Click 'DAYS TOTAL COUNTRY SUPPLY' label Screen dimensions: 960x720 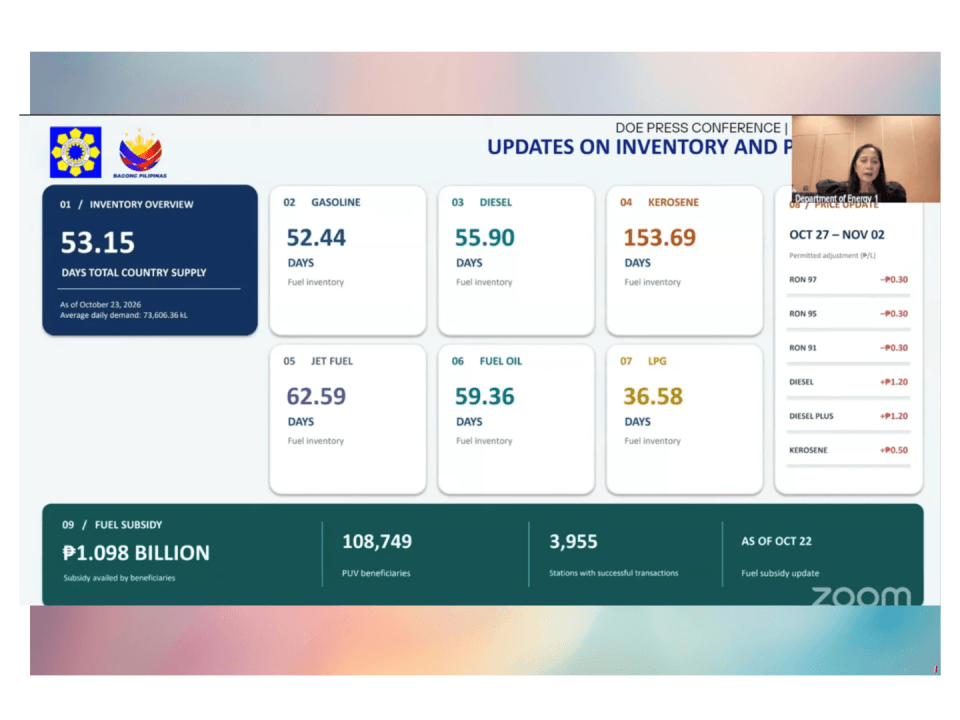tap(133, 272)
